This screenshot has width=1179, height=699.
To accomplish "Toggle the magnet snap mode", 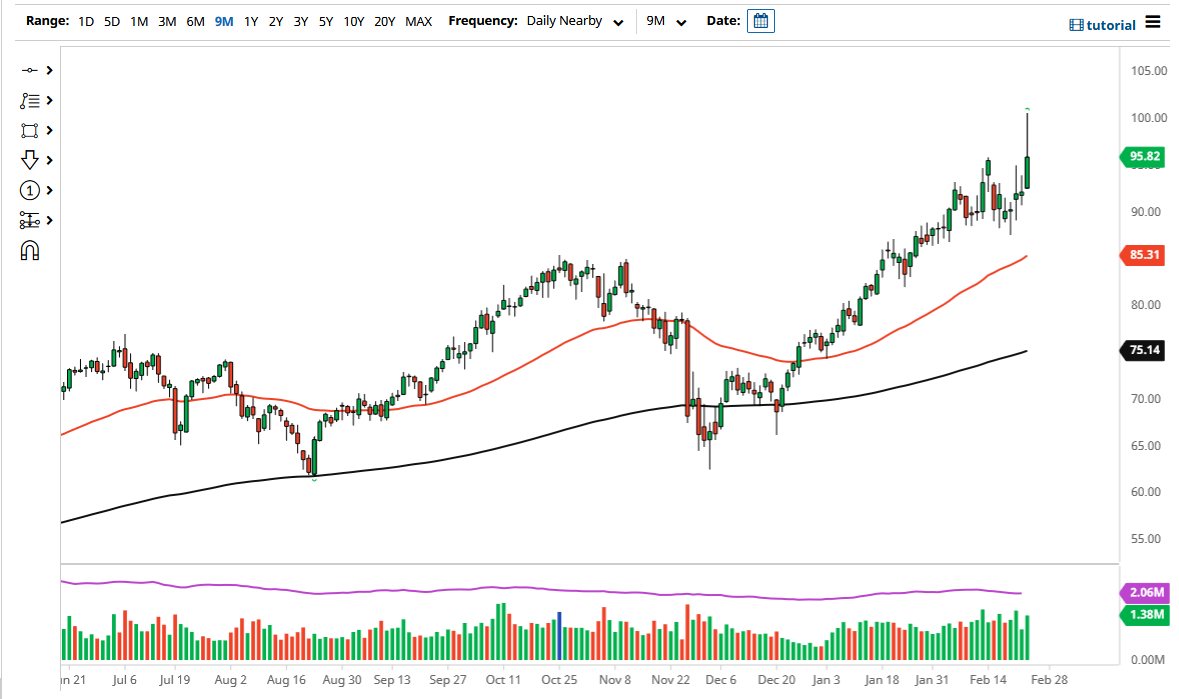I will point(30,250).
